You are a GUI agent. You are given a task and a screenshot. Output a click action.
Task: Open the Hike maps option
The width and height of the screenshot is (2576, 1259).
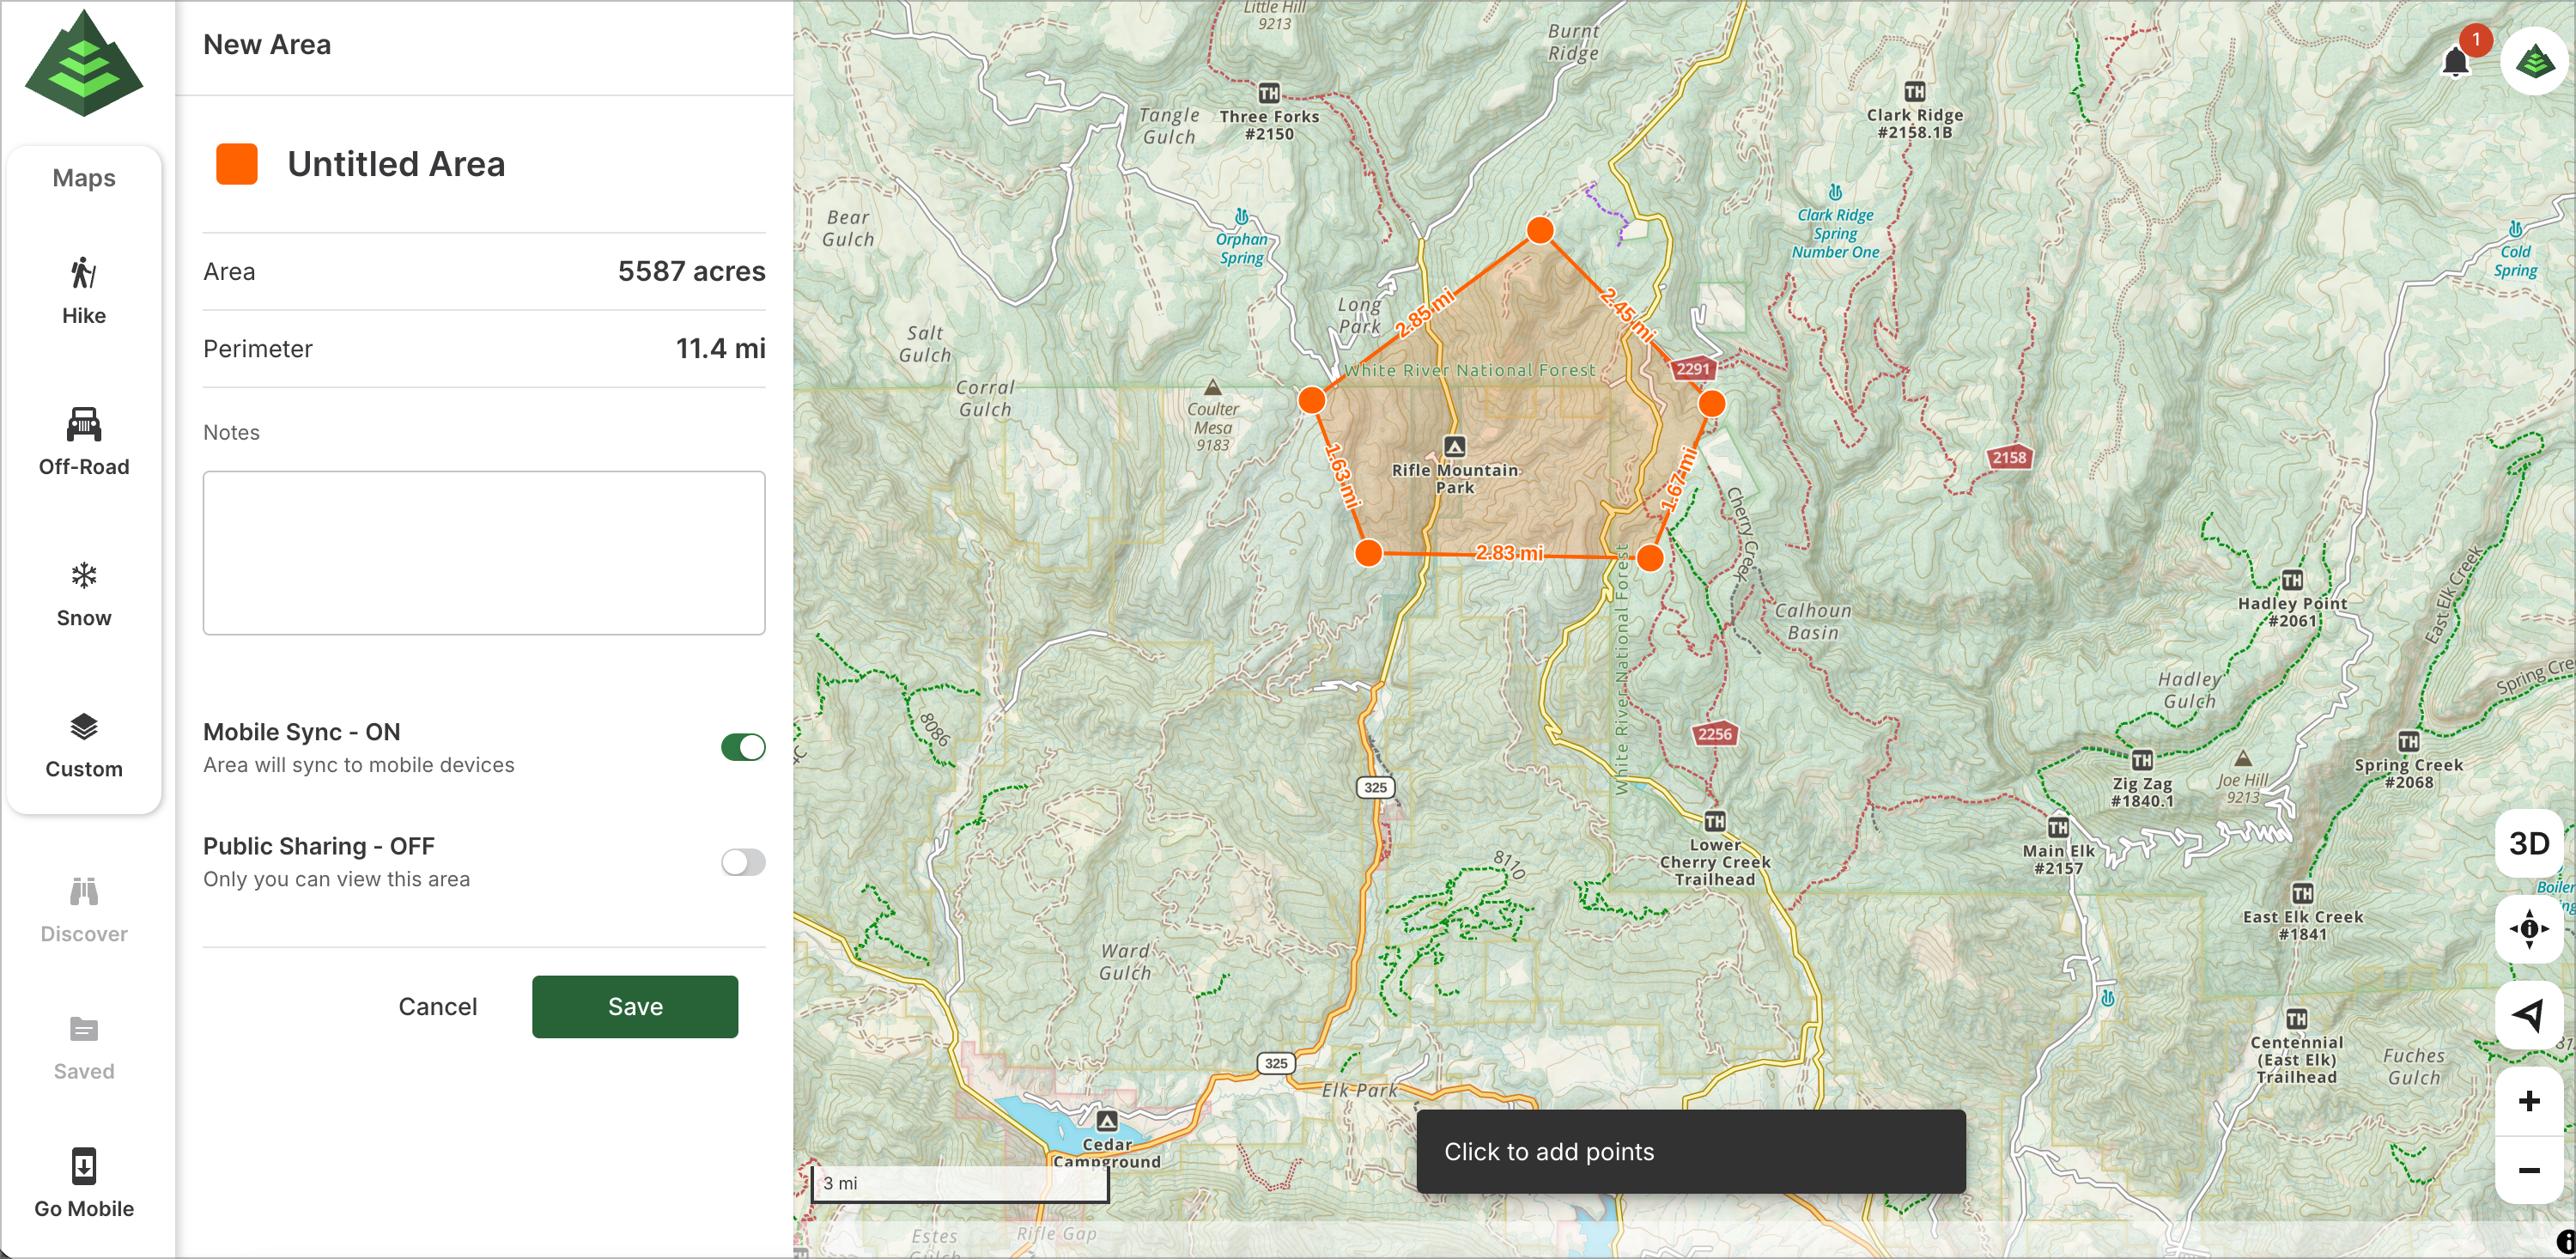pyautogui.click(x=84, y=290)
